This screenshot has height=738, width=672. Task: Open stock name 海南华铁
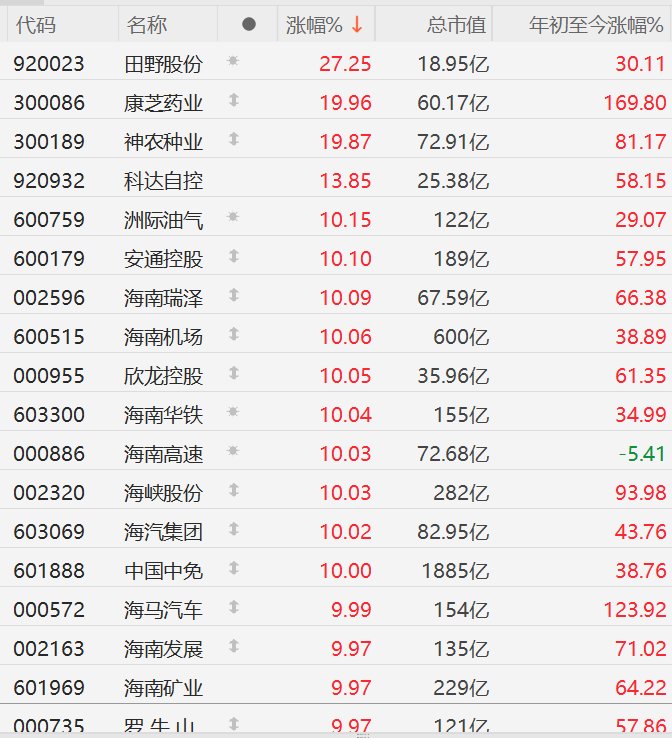[x=163, y=415]
